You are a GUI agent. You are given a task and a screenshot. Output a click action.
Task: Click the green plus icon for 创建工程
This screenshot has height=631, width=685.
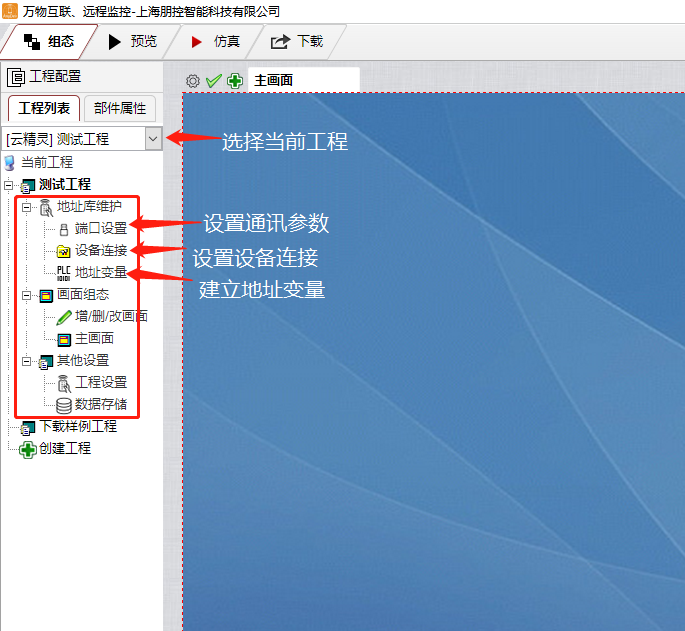[28, 449]
